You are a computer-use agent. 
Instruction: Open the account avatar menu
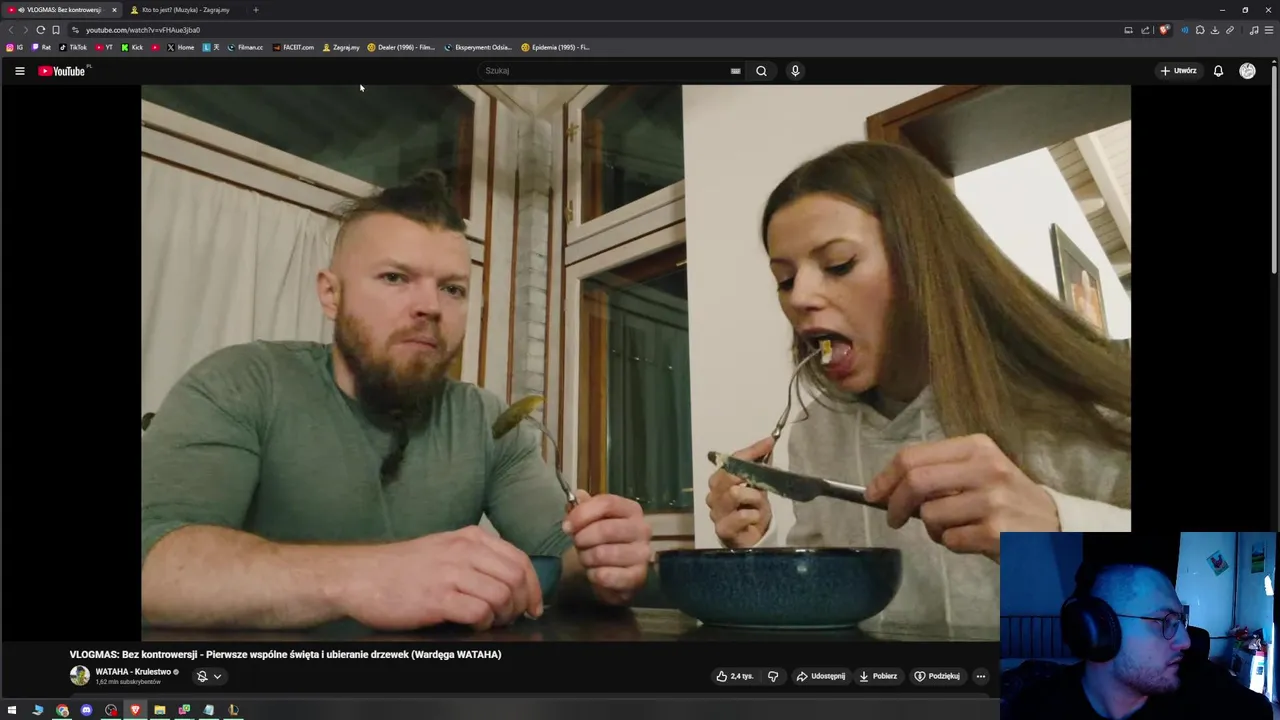[1247, 71]
